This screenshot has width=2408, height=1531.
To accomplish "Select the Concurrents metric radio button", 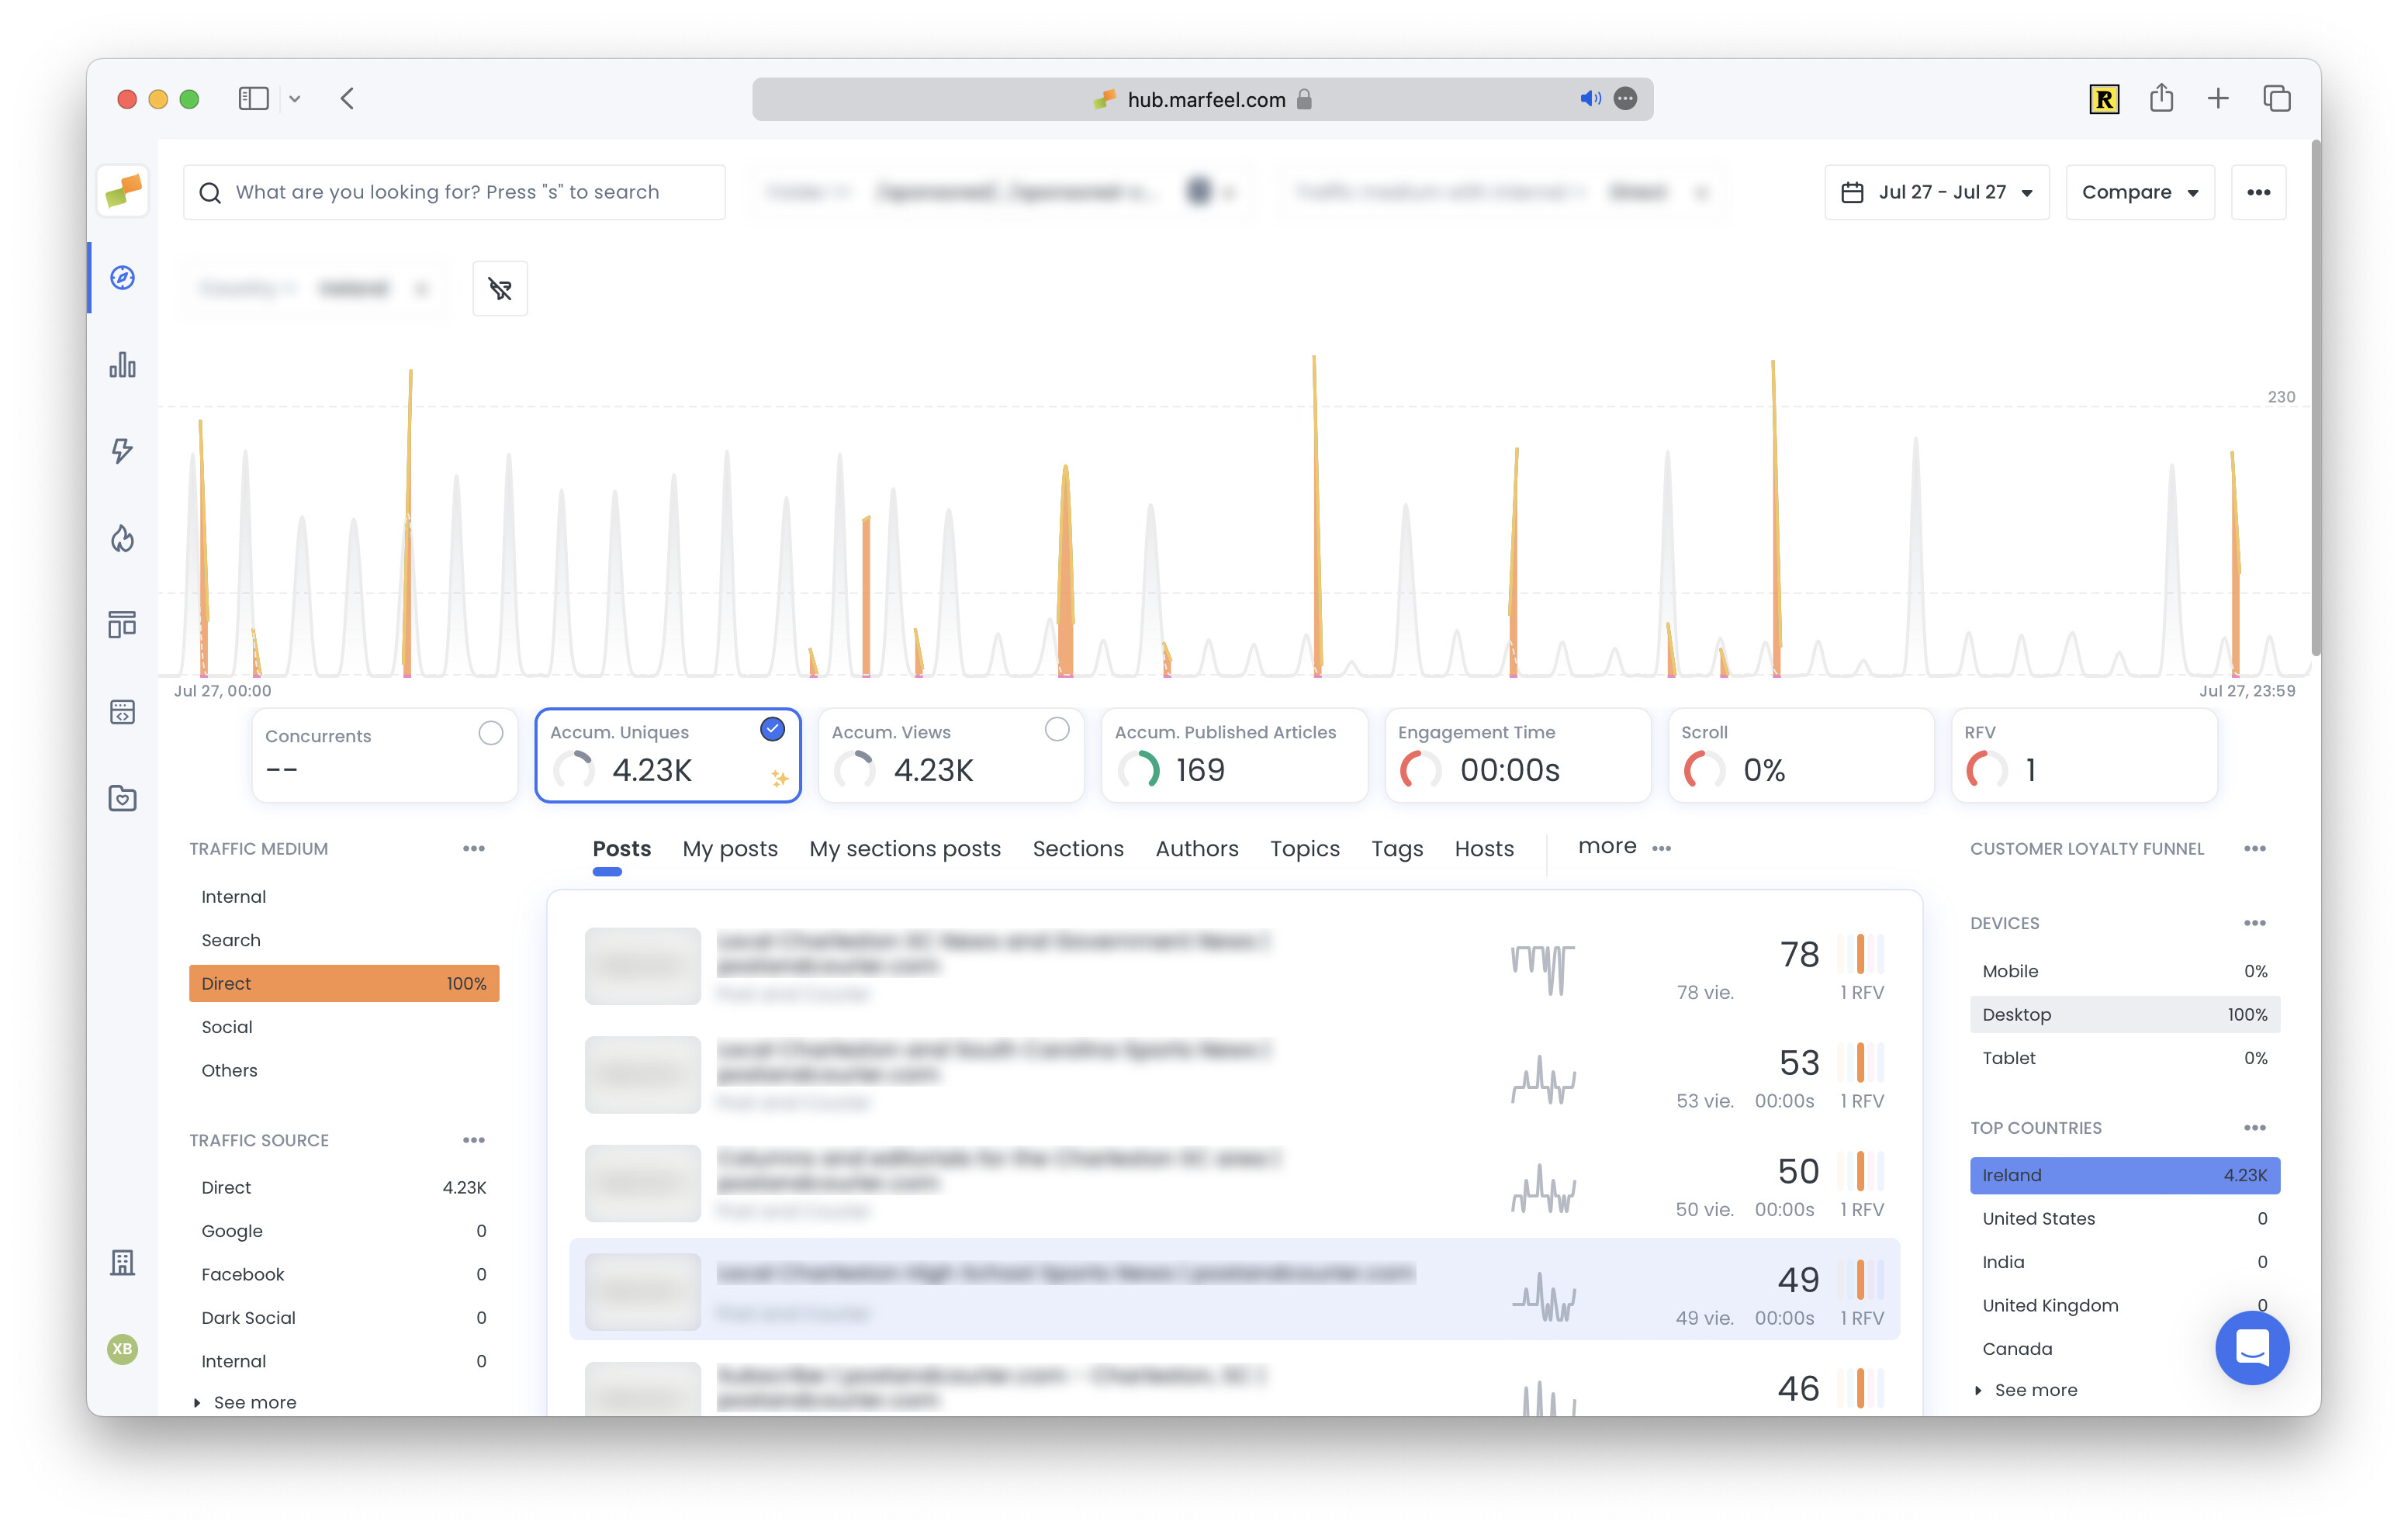I will point(490,733).
